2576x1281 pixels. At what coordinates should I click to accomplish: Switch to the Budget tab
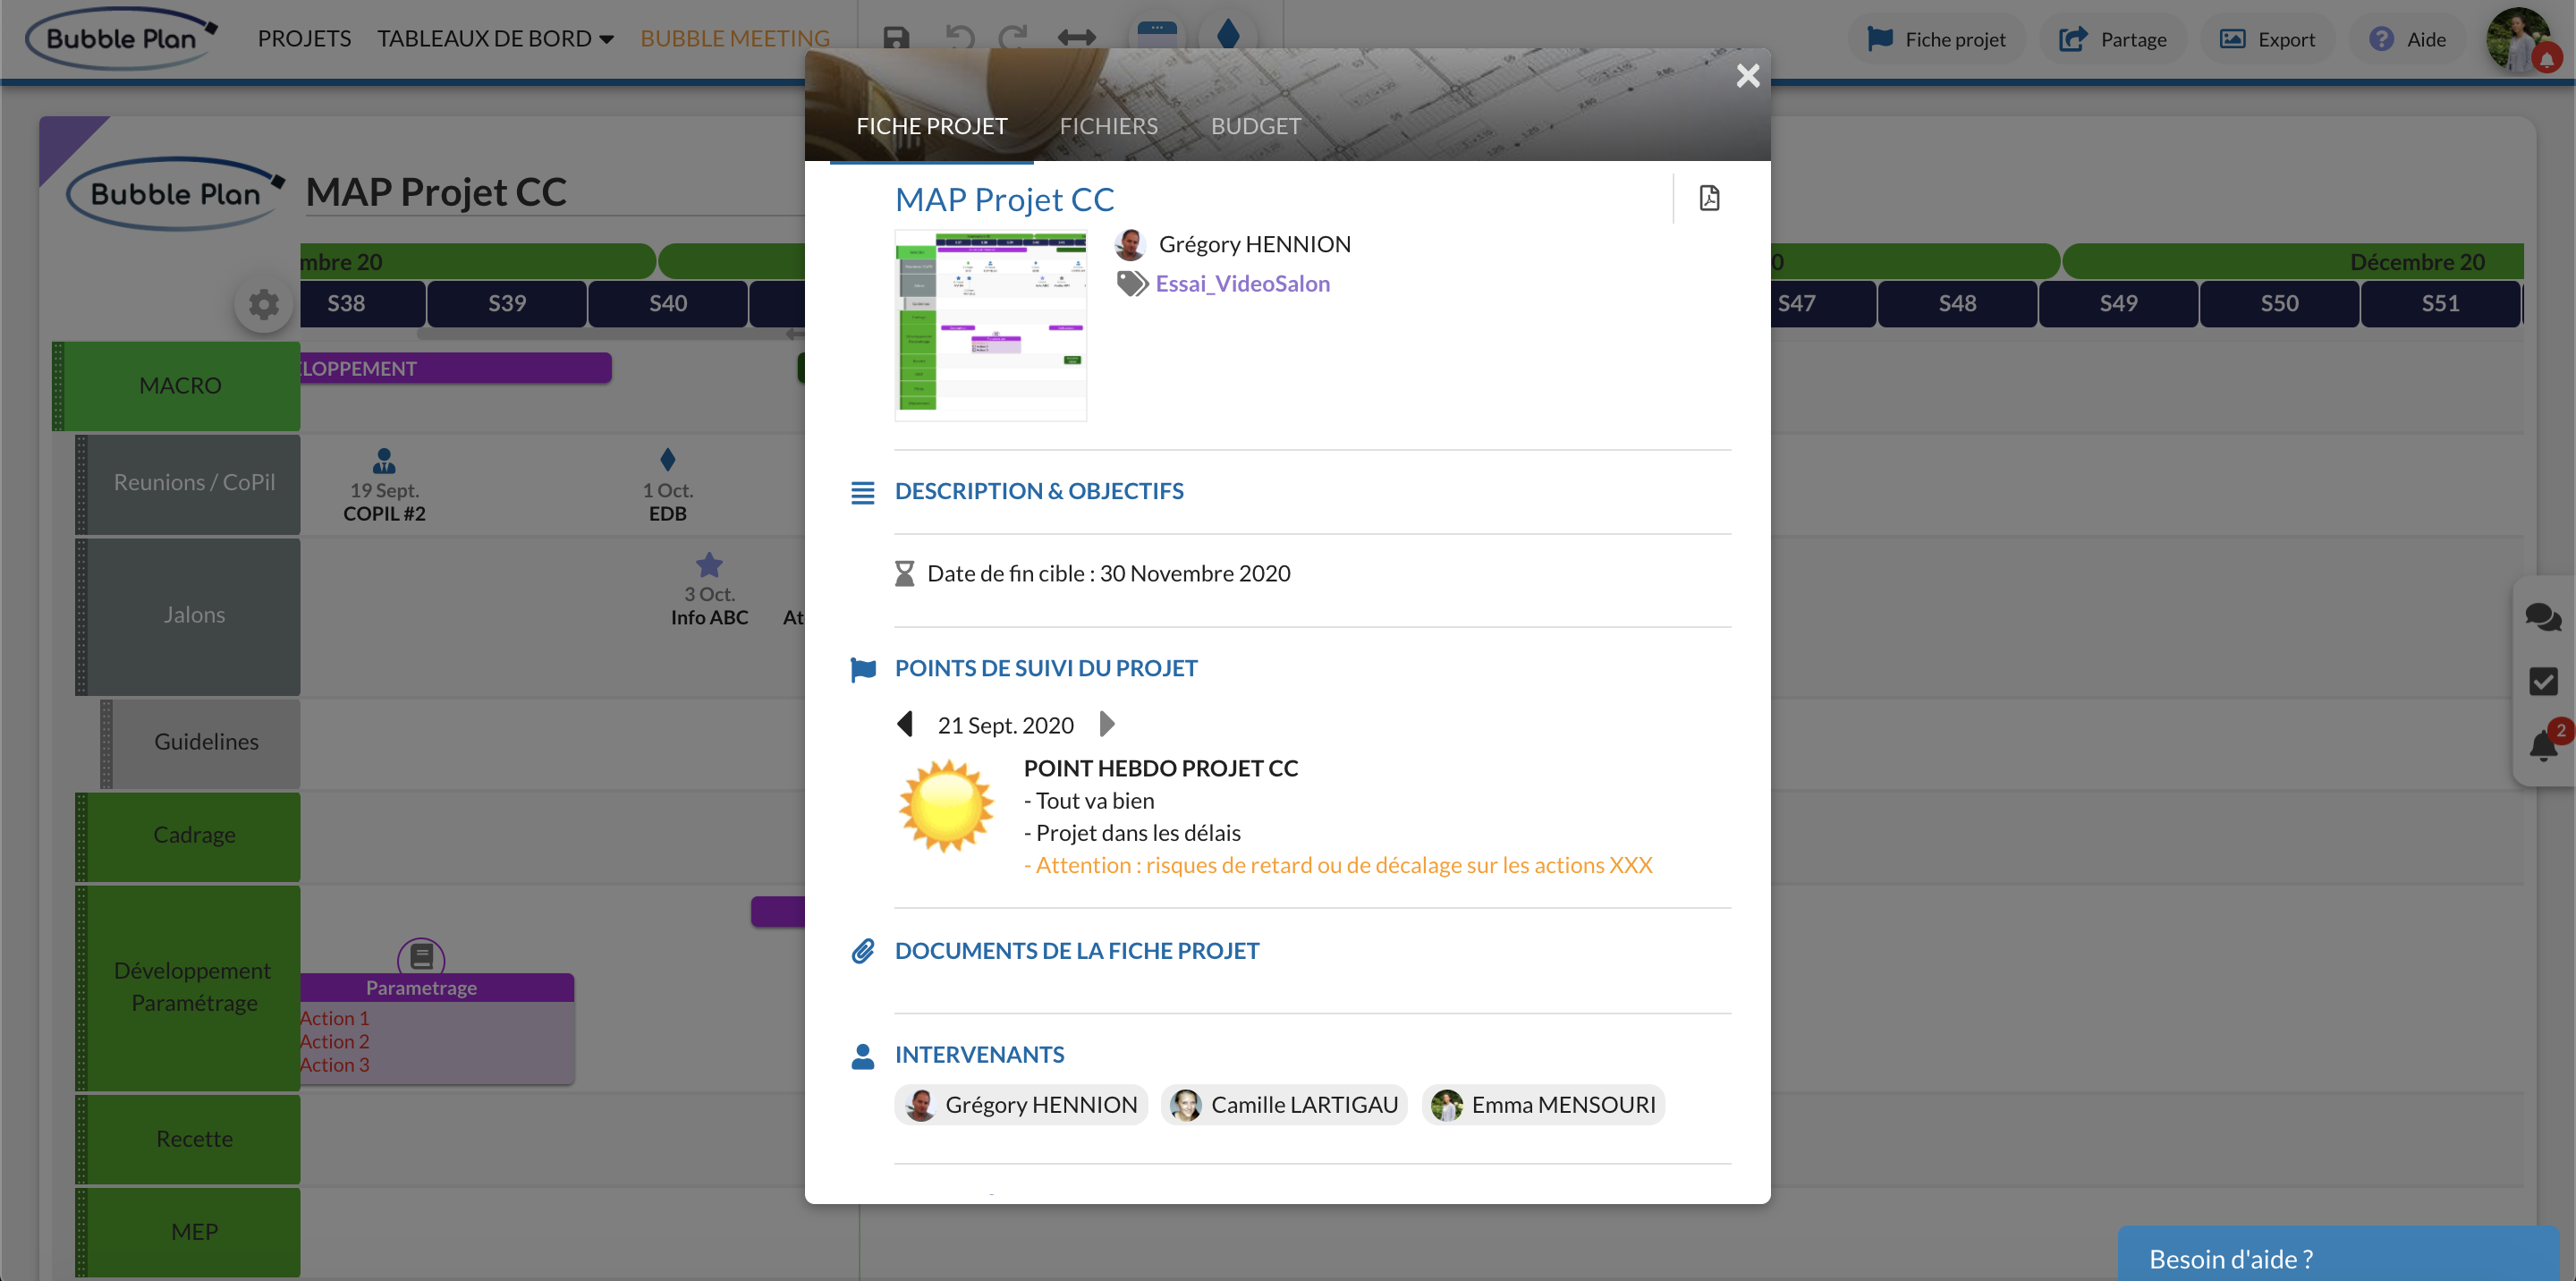pos(1255,126)
